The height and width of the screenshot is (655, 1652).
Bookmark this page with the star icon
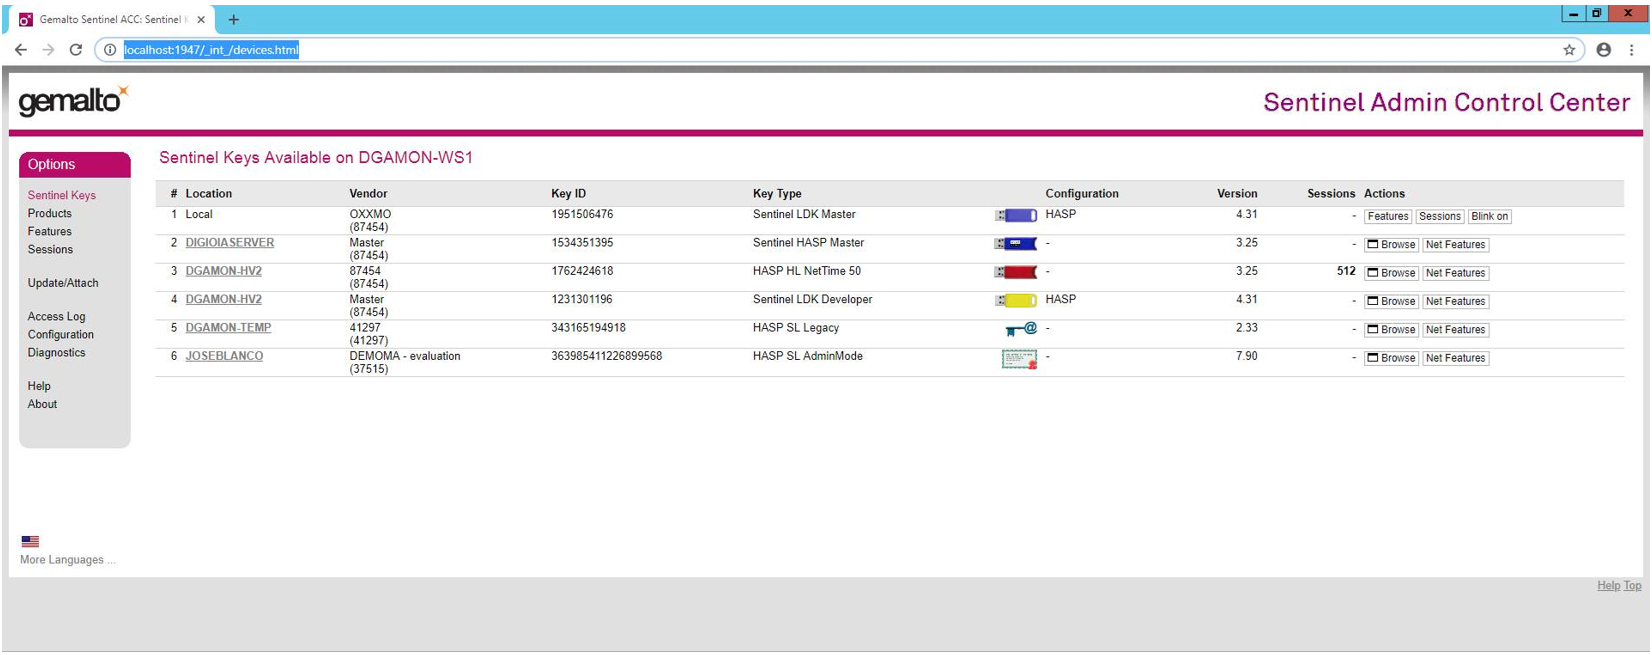(1569, 50)
